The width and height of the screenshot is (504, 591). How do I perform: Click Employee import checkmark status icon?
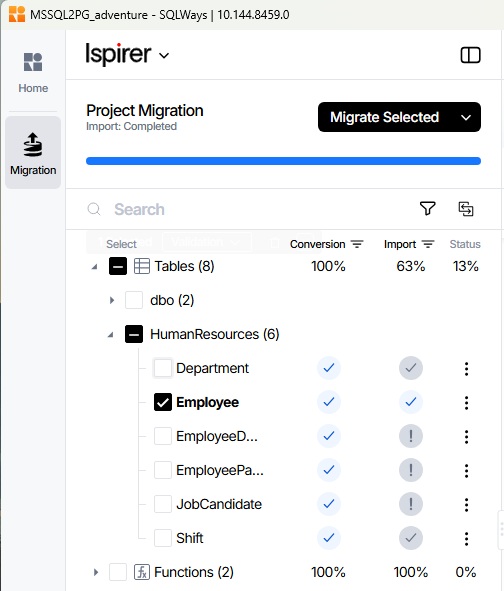(x=411, y=402)
